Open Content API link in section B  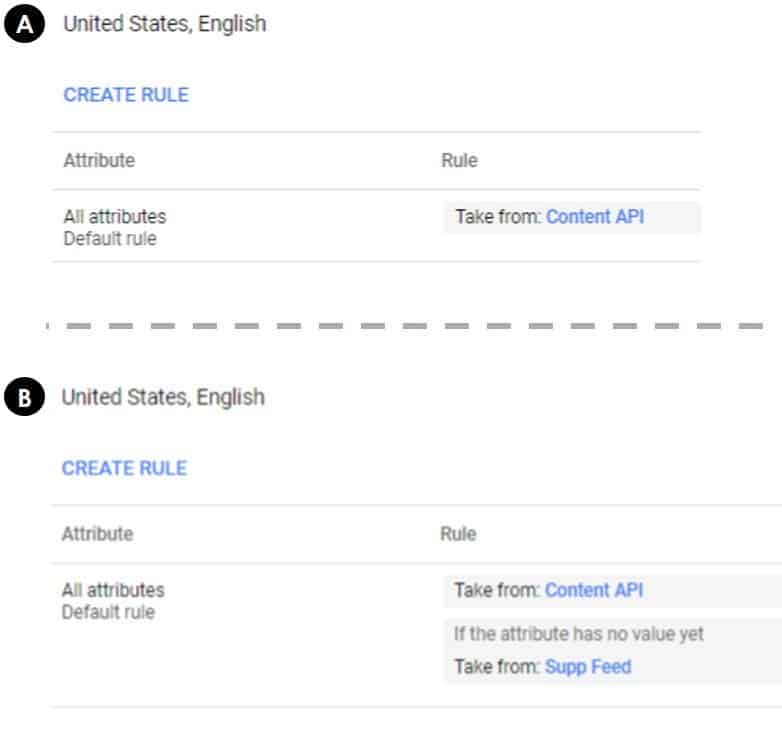click(594, 590)
